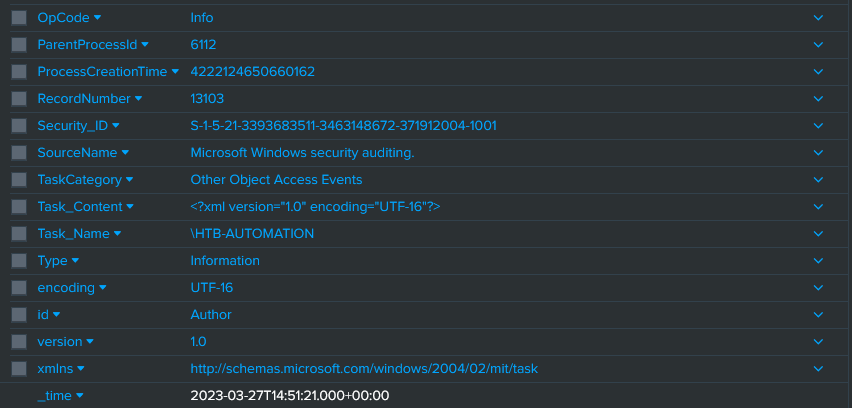Select the ParentProcessId checkbox

(x=19, y=45)
